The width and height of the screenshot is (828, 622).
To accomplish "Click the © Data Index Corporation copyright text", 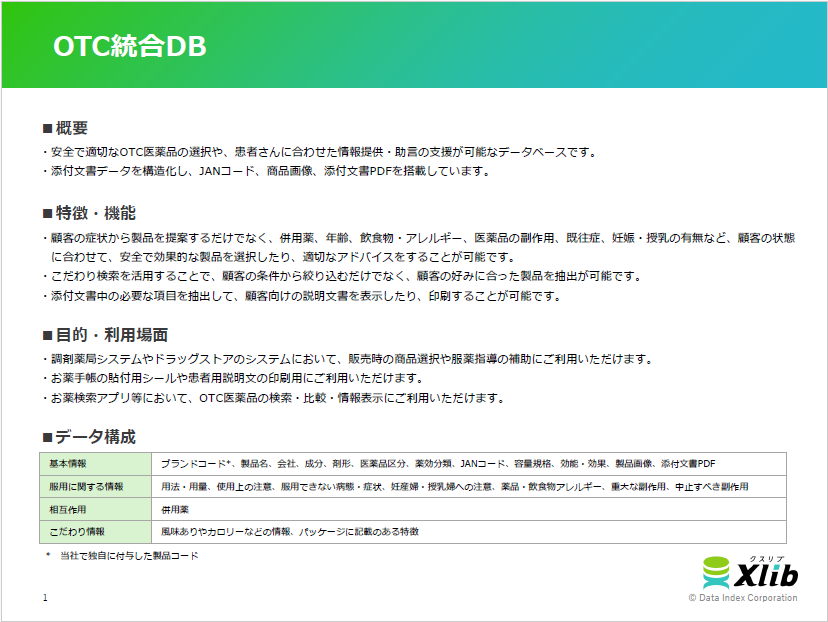I will [x=742, y=597].
